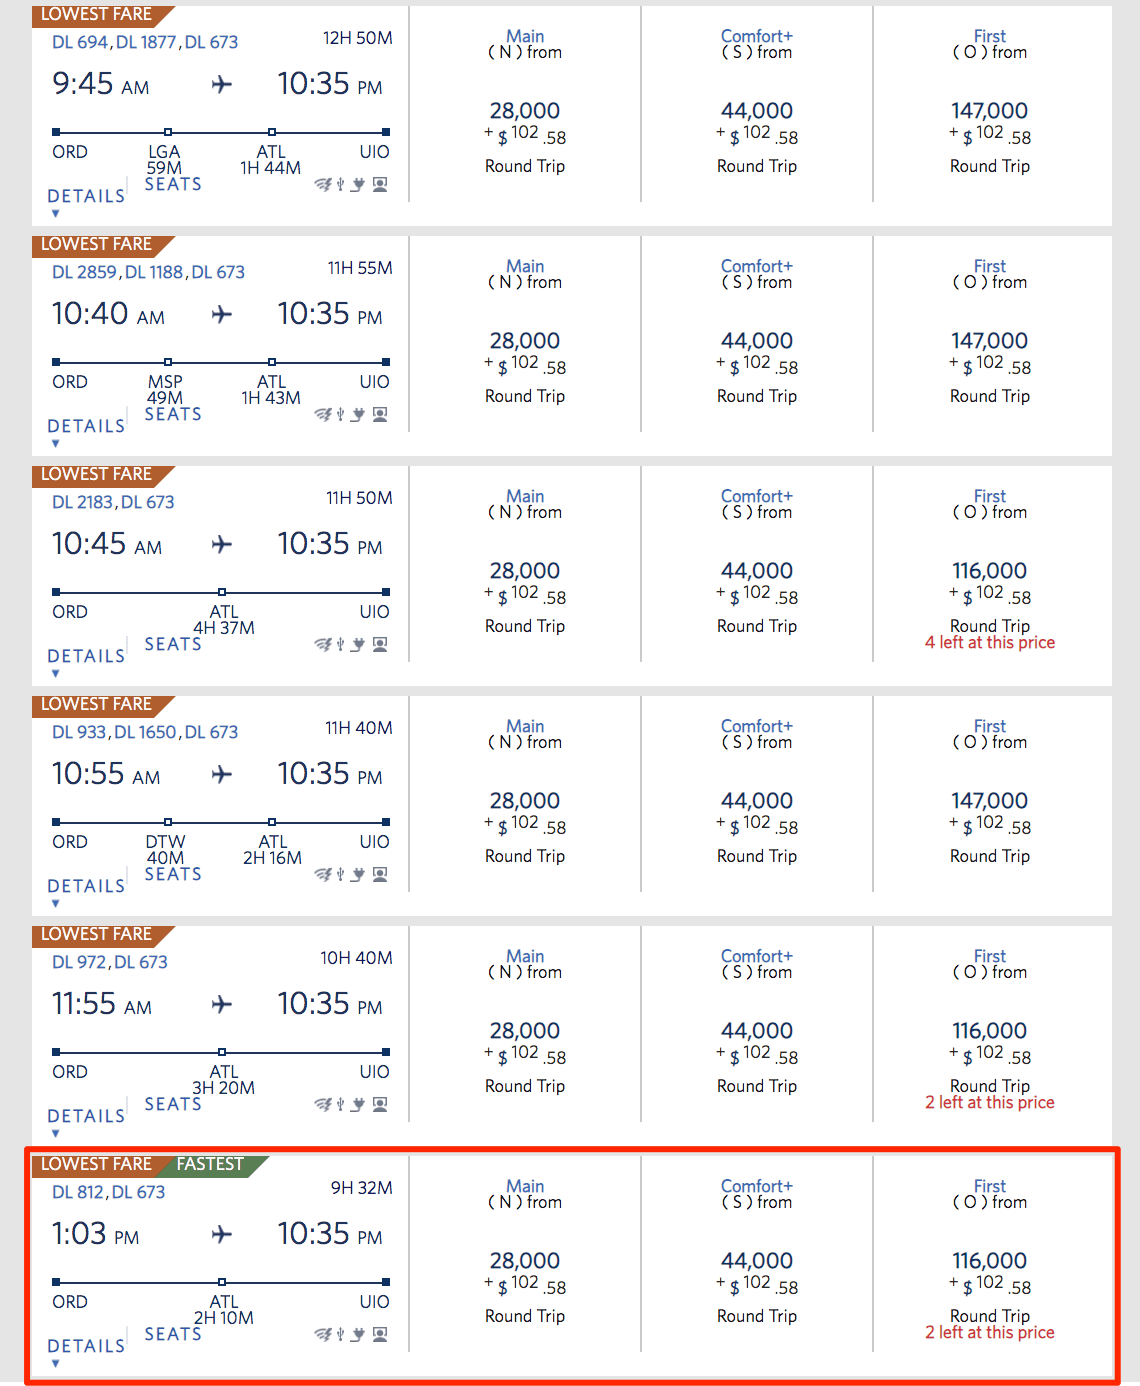Open SEATS for the DL 694 itinerary
This screenshot has height=1386, width=1140.
point(172,184)
